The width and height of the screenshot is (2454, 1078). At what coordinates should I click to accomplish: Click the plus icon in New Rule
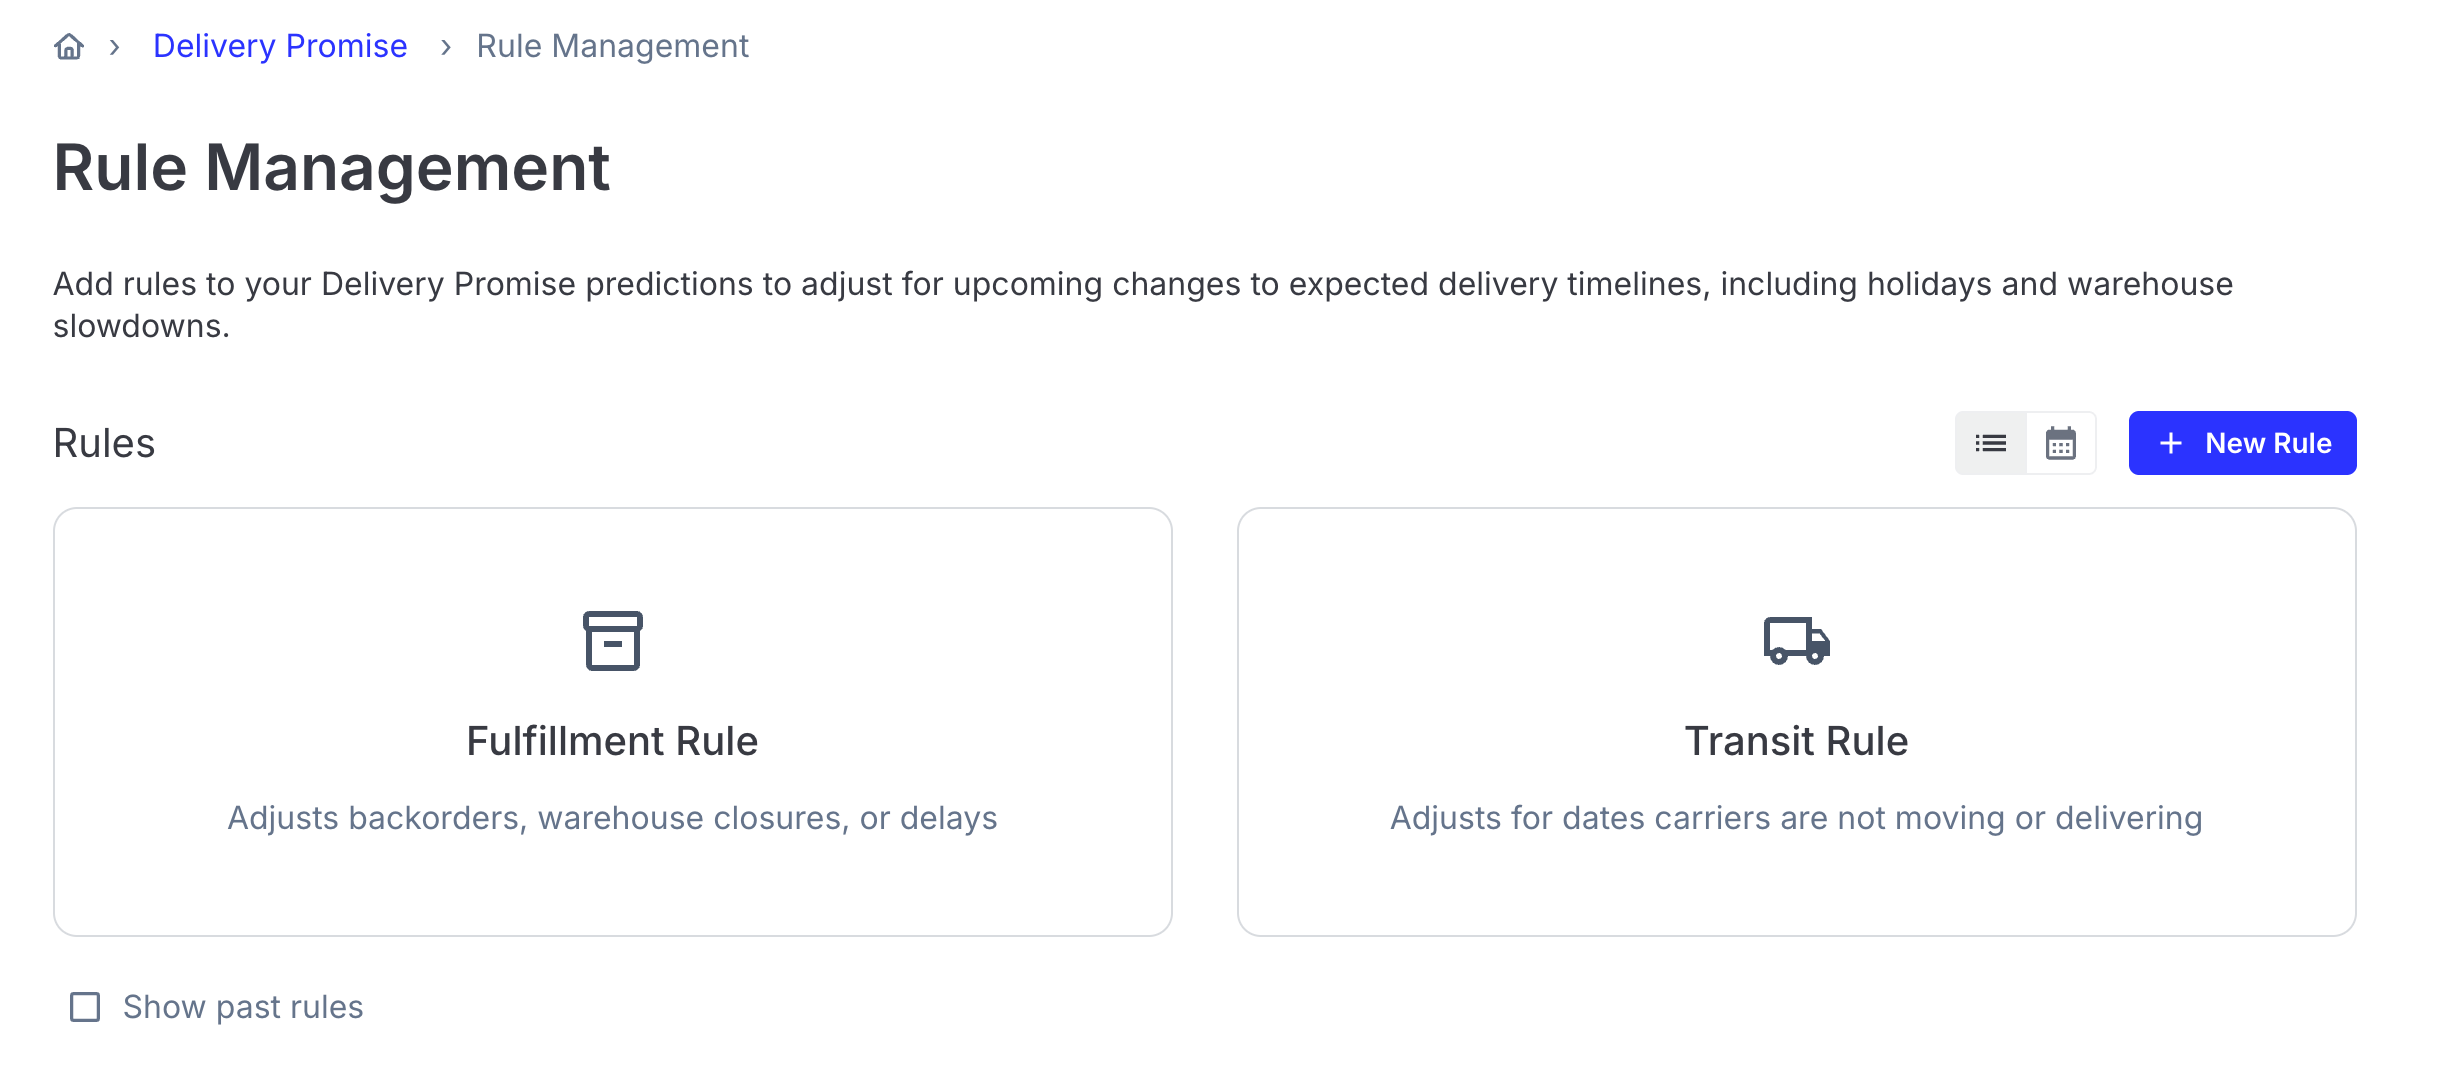tap(2171, 443)
